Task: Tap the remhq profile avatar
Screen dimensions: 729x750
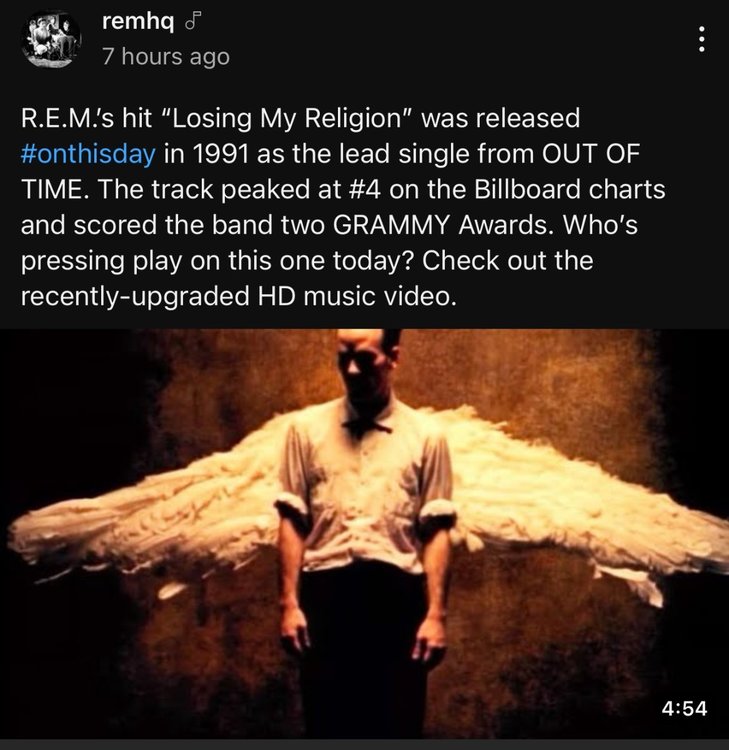Action: [x=51, y=39]
